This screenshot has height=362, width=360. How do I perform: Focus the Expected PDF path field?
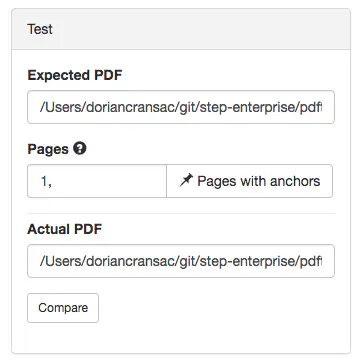tap(181, 107)
